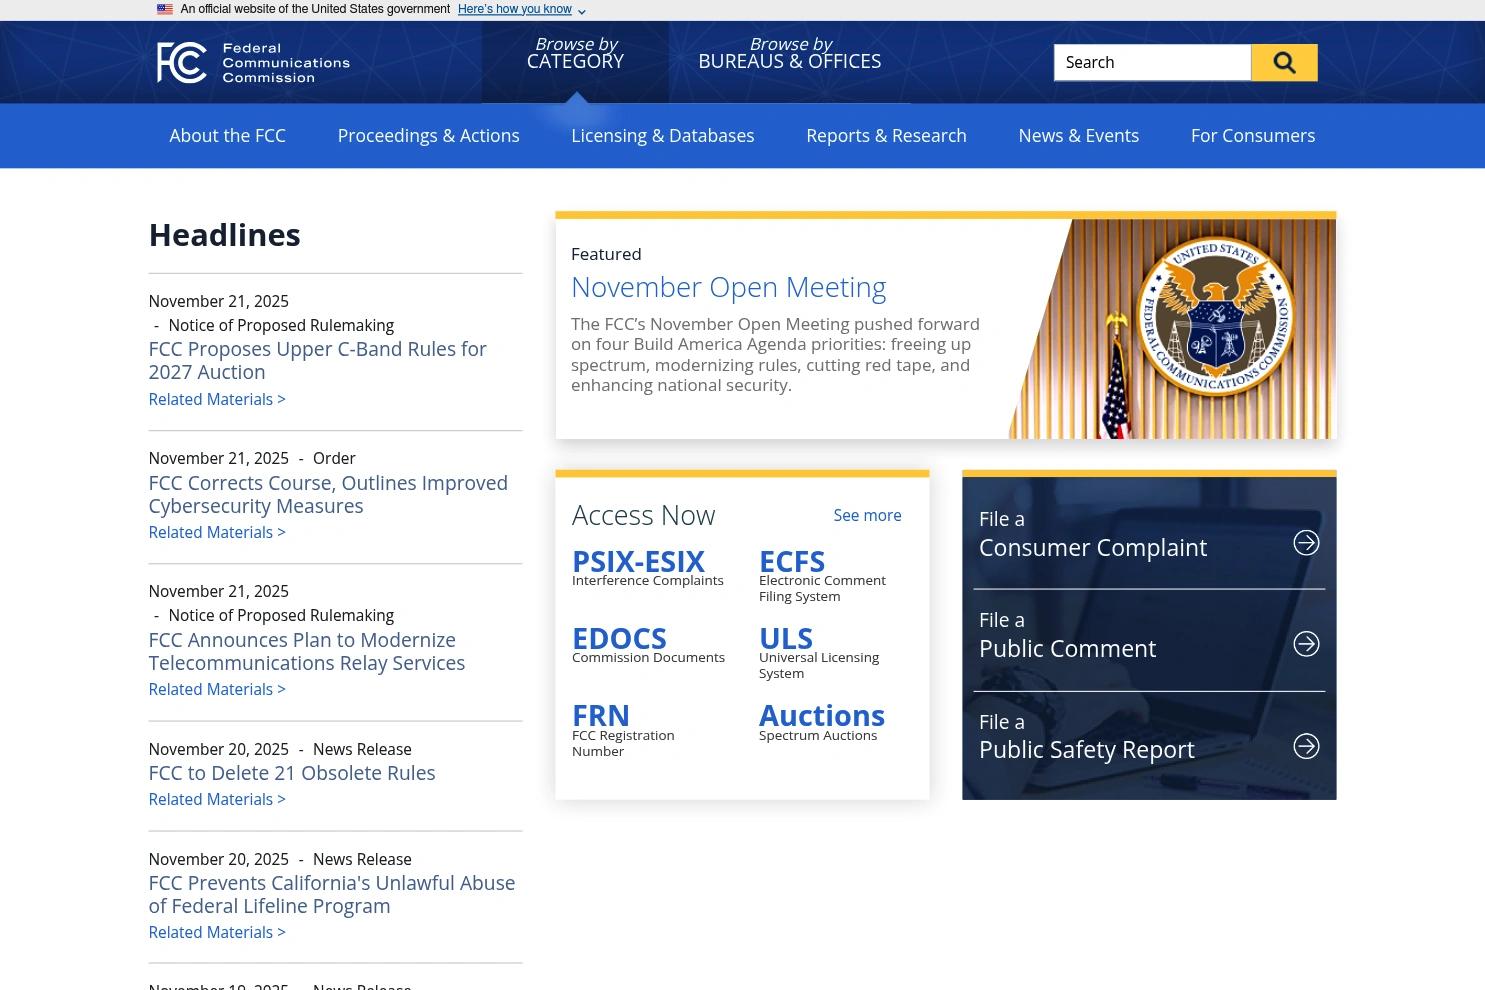Viewport: 1485px width, 990px height.
Task: Open Telecommunications Relay Services headline
Action: tap(306, 651)
